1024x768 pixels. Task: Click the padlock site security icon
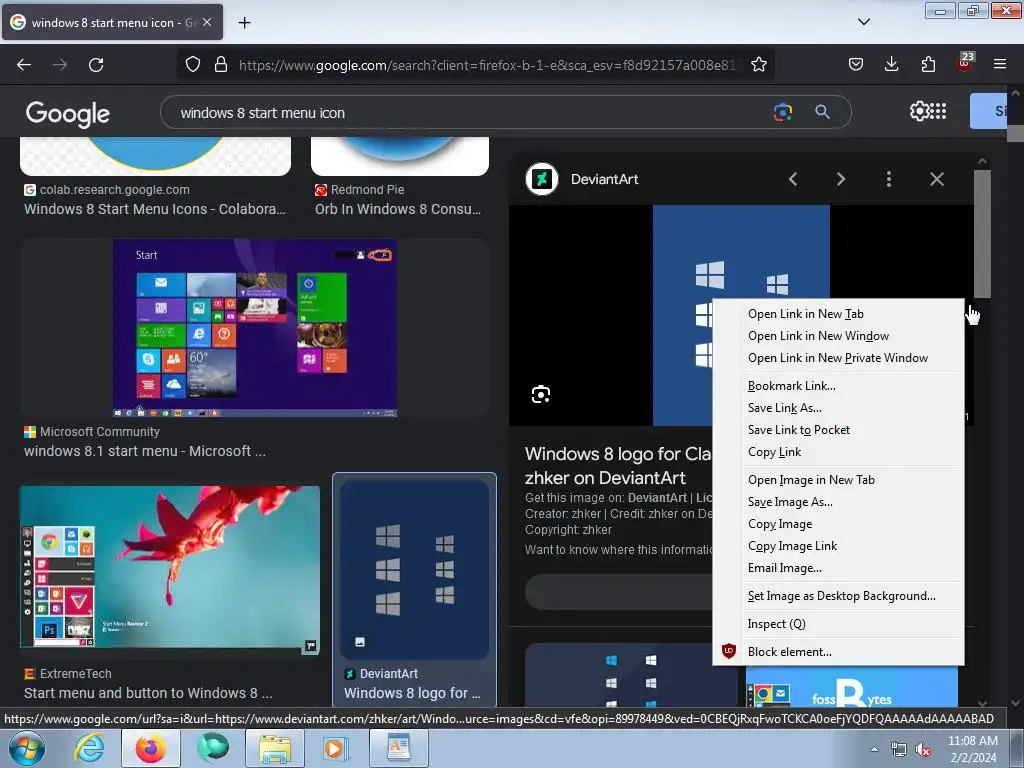coord(221,64)
